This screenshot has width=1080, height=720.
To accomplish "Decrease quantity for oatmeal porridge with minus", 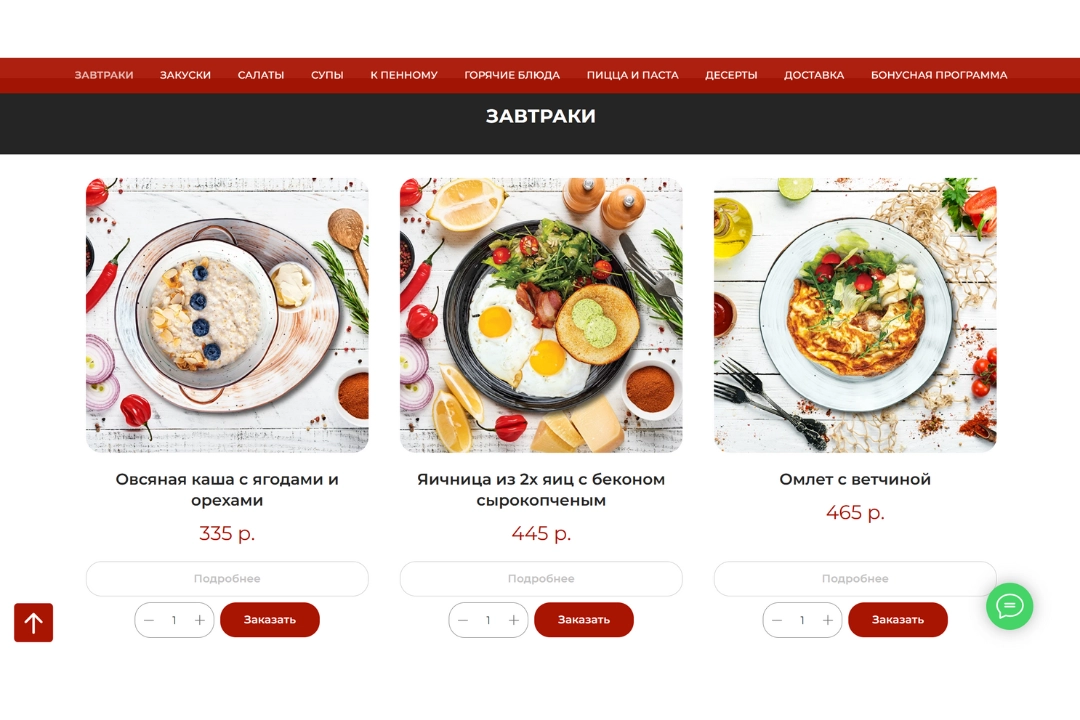I will tap(149, 620).
